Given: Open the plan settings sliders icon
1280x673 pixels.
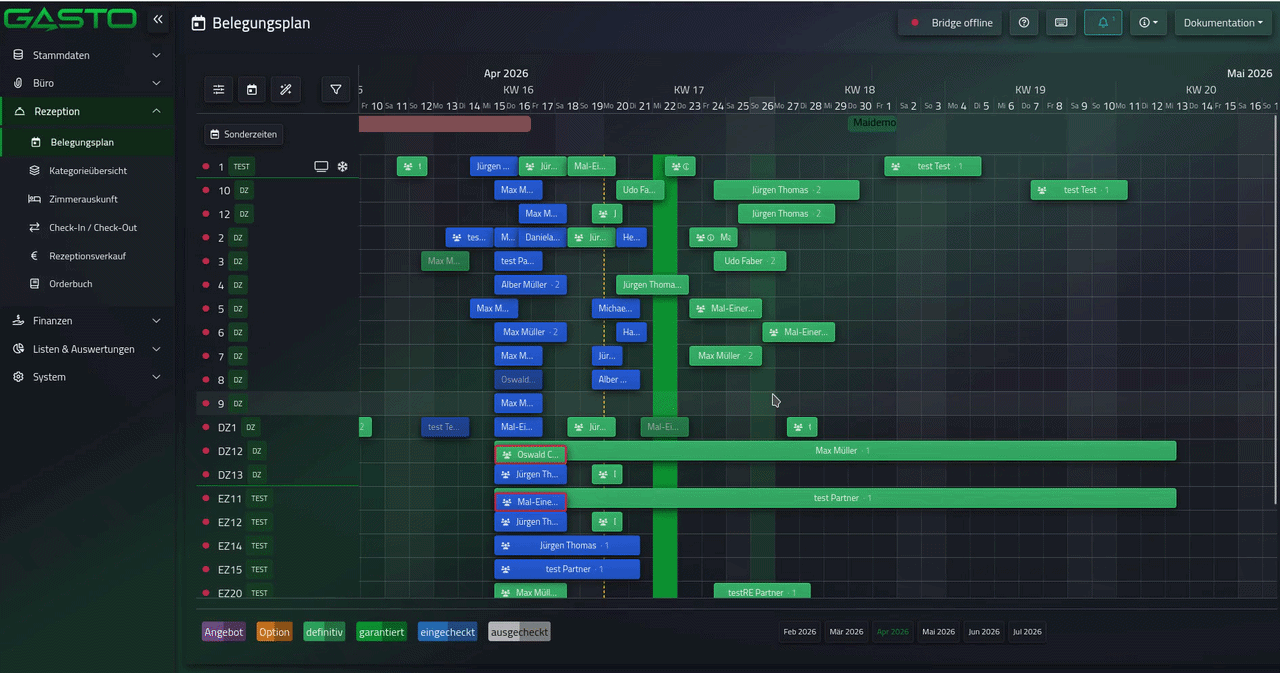Looking at the screenshot, I should click(219, 90).
